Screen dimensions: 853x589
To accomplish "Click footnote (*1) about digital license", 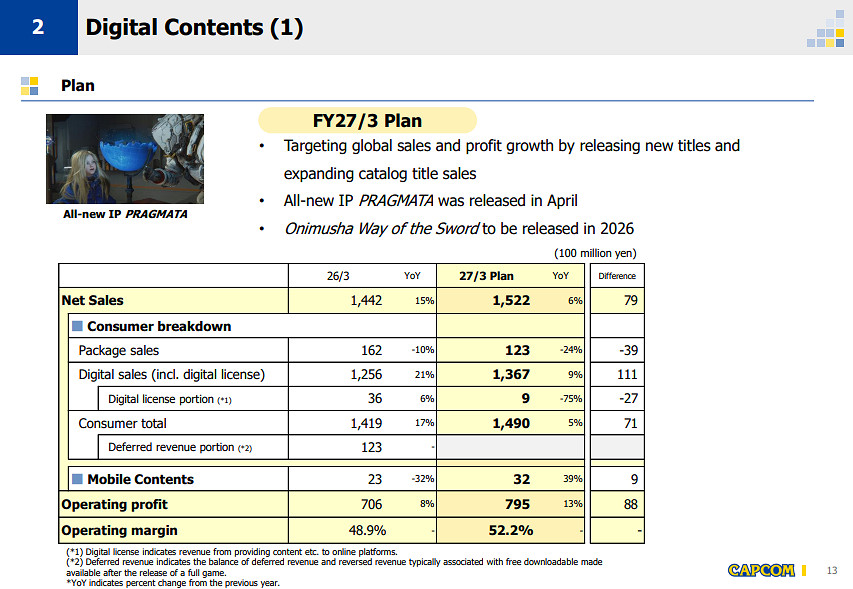I will pos(232,551).
